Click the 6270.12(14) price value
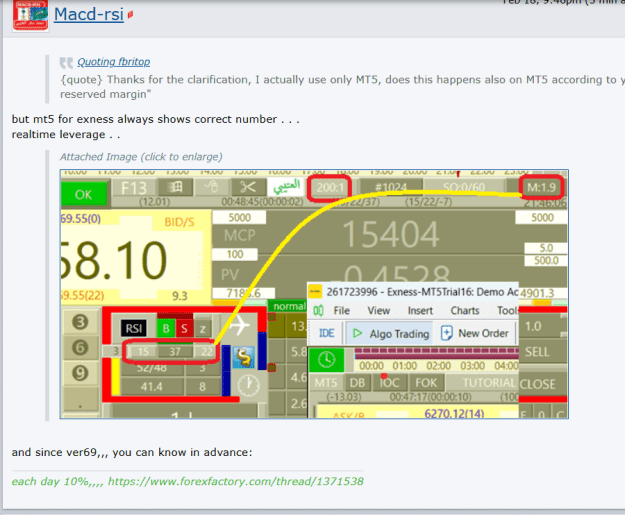 click(x=454, y=413)
